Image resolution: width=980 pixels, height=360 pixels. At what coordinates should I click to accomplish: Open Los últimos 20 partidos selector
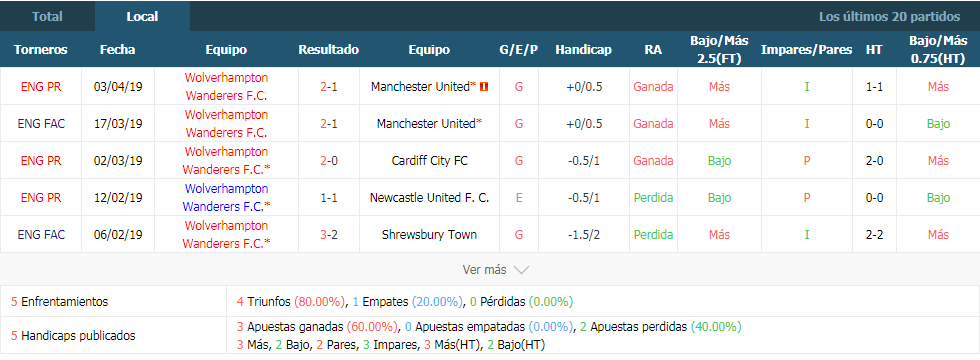889,17
